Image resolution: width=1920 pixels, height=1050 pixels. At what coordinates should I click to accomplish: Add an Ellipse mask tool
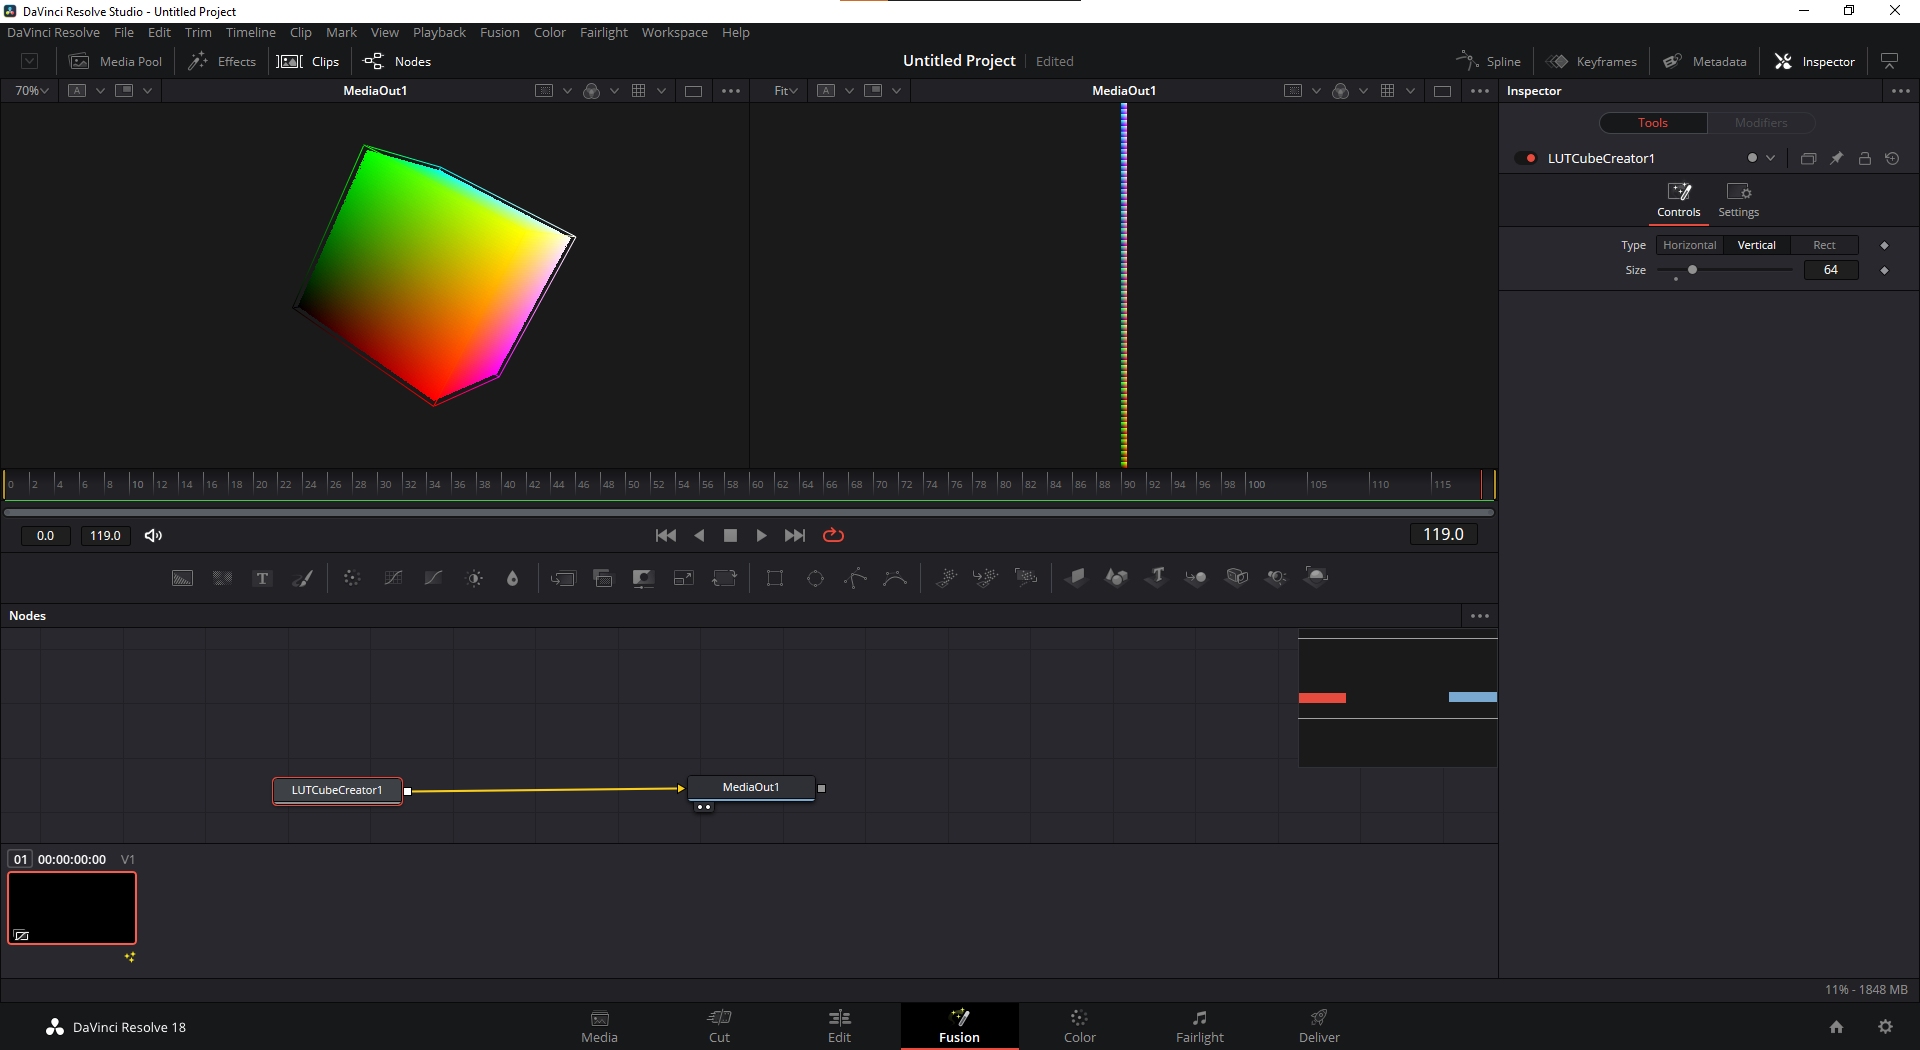[815, 578]
